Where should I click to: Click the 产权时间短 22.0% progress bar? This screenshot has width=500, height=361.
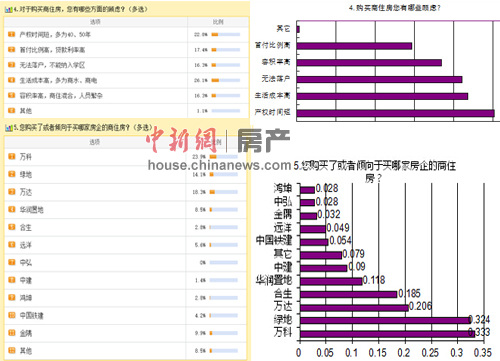click(226, 35)
